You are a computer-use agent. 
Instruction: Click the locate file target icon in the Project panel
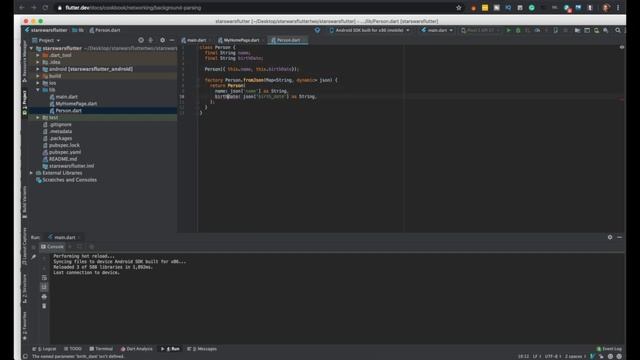tap(141, 40)
